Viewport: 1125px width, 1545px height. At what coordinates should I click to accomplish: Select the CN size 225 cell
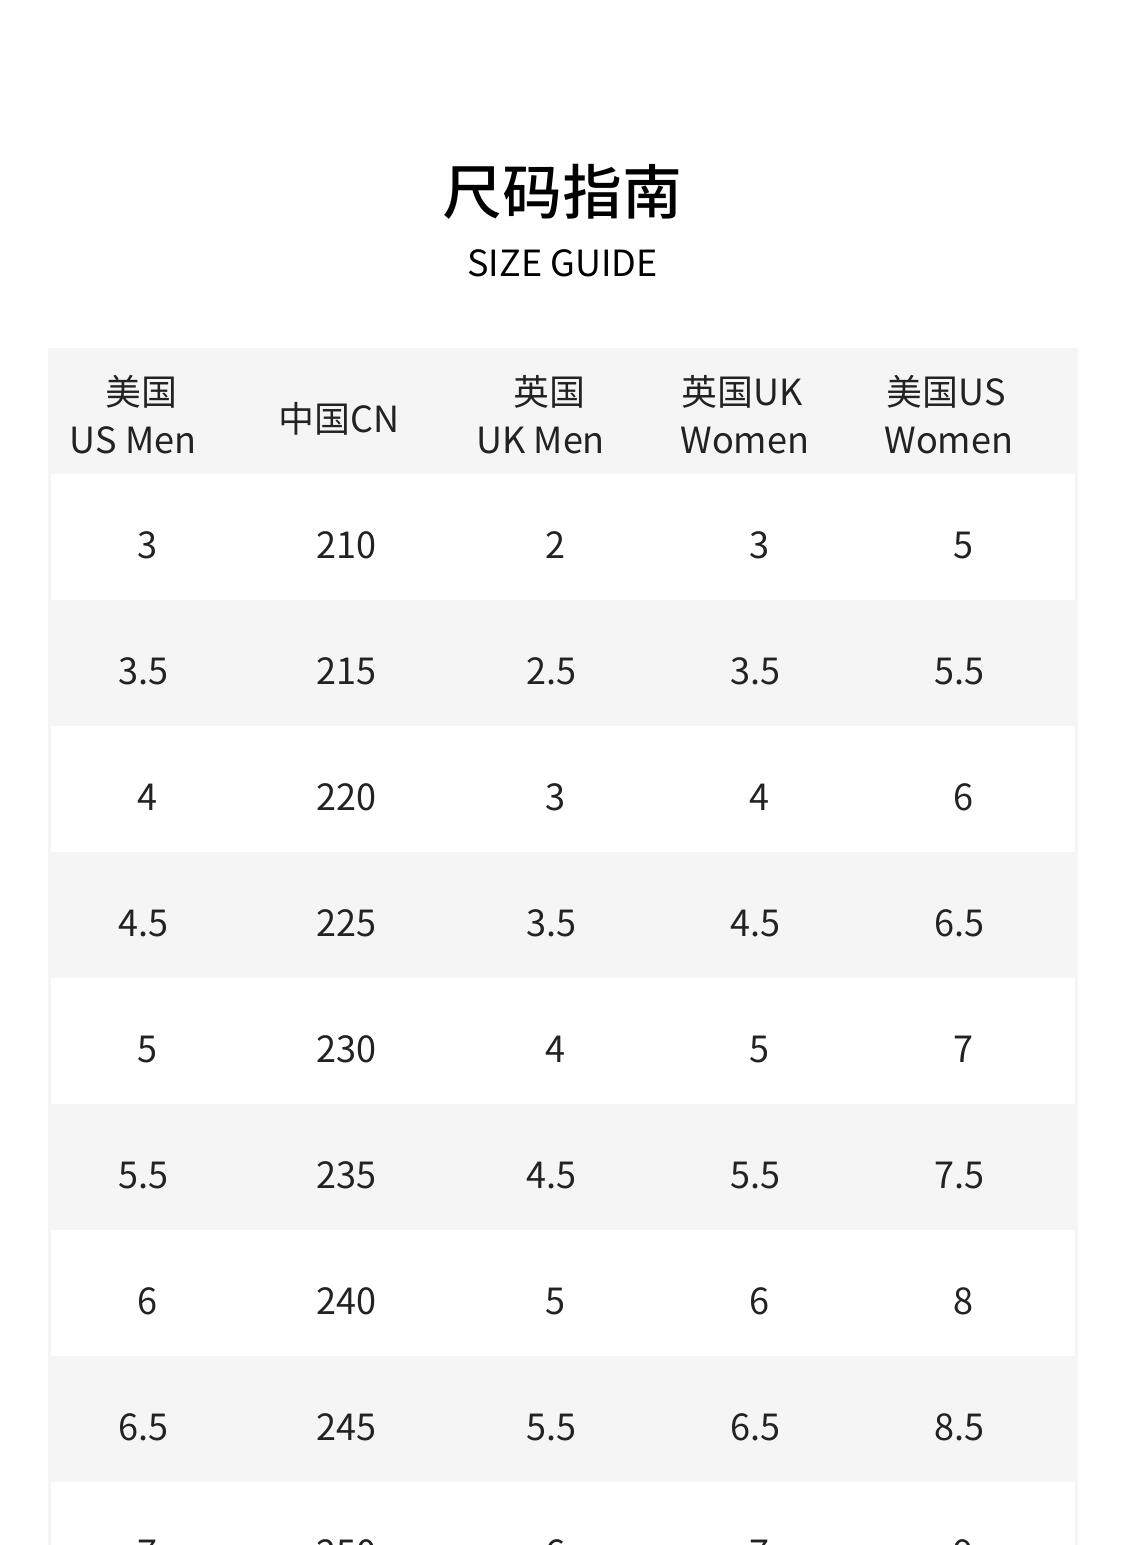coord(346,923)
